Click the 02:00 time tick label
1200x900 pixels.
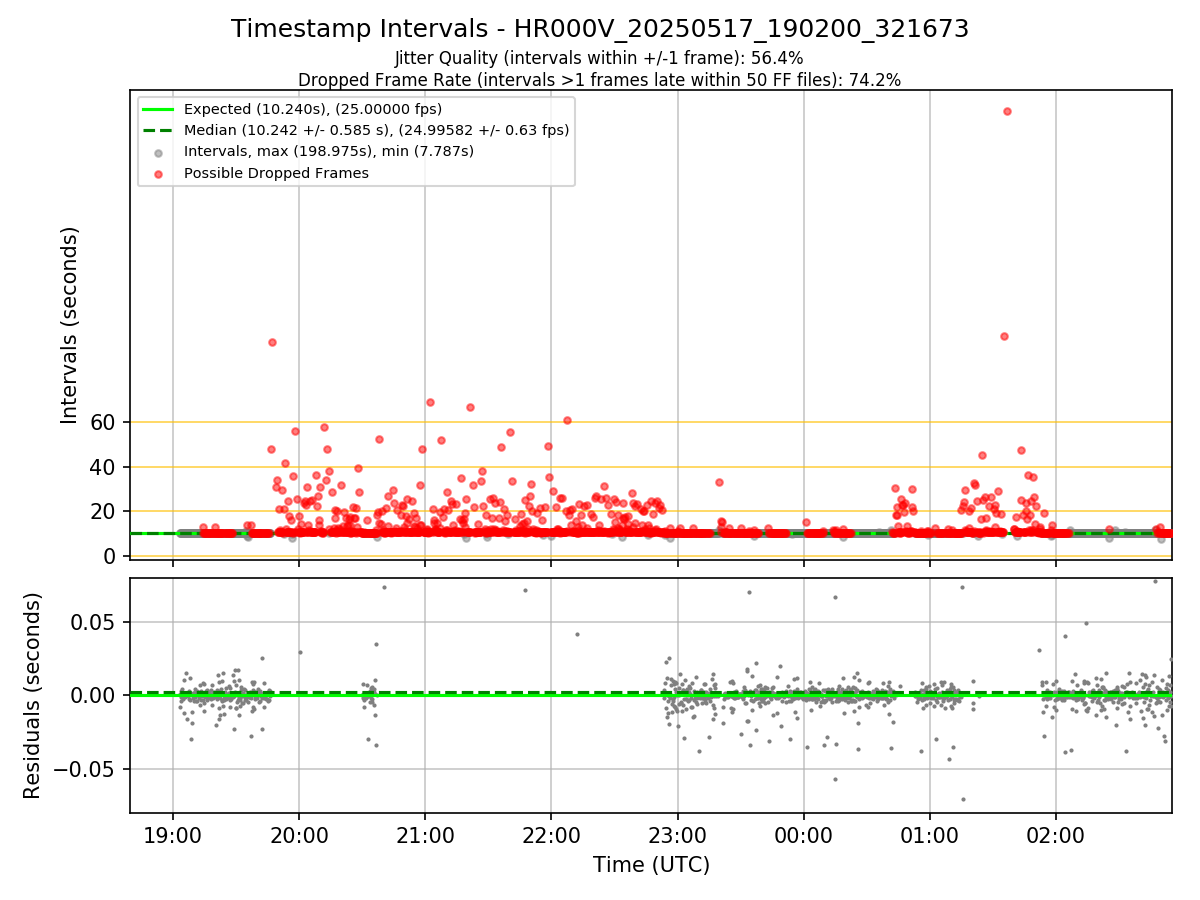[1056, 834]
